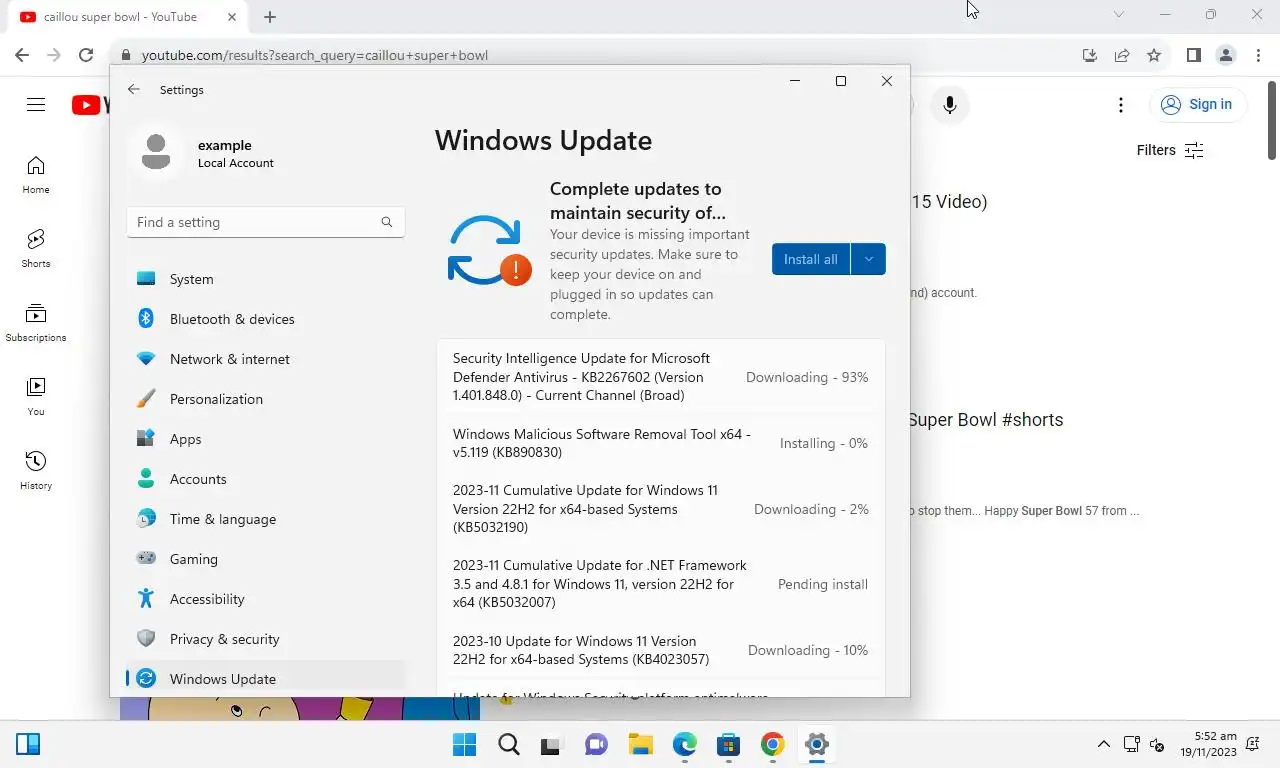This screenshot has width=1280, height=768.
Task: Show hidden system tray icons chevron
Action: [1104, 744]
